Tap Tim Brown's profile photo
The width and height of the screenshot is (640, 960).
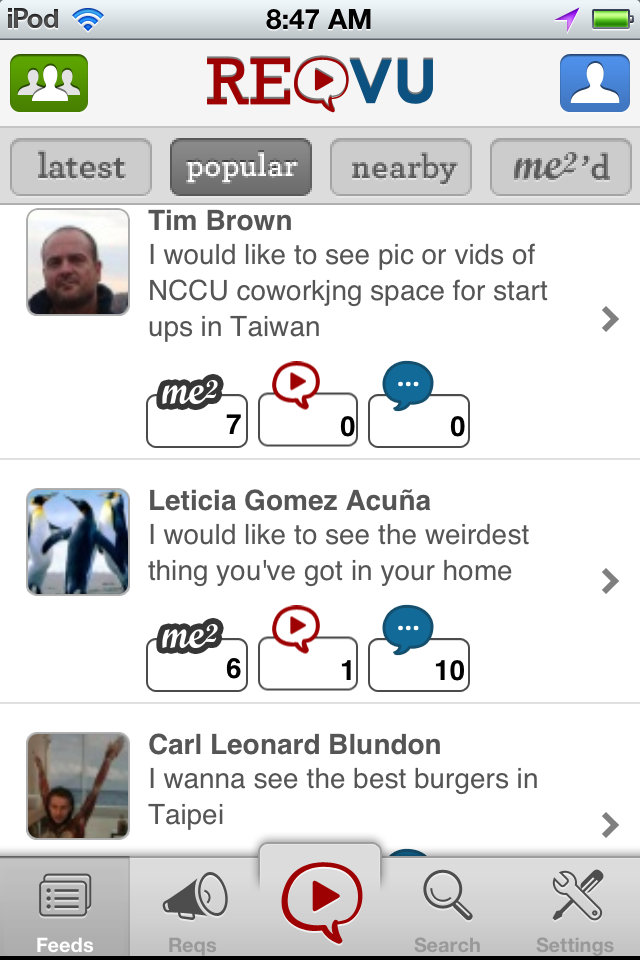(78, 262)
